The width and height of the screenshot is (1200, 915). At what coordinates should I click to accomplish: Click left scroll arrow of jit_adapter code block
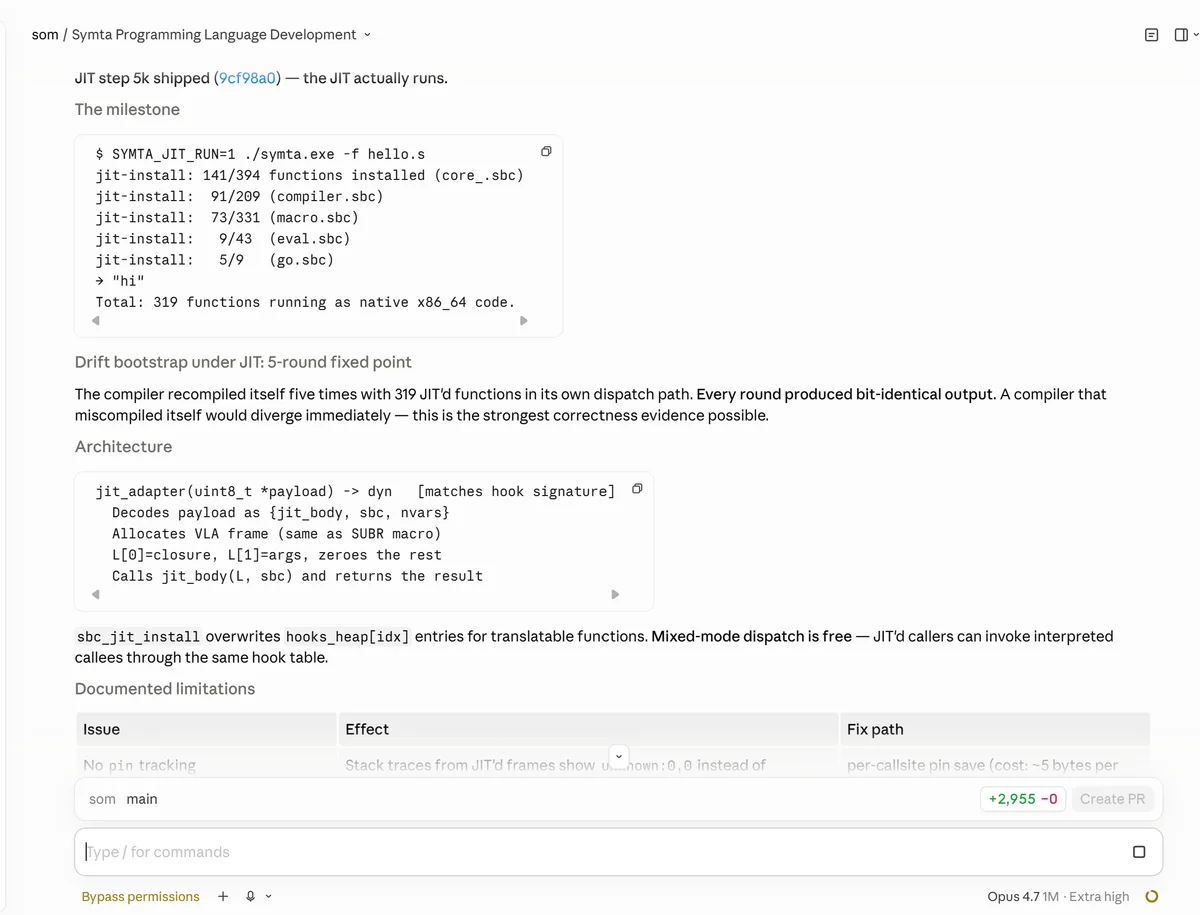pos(96,594)
